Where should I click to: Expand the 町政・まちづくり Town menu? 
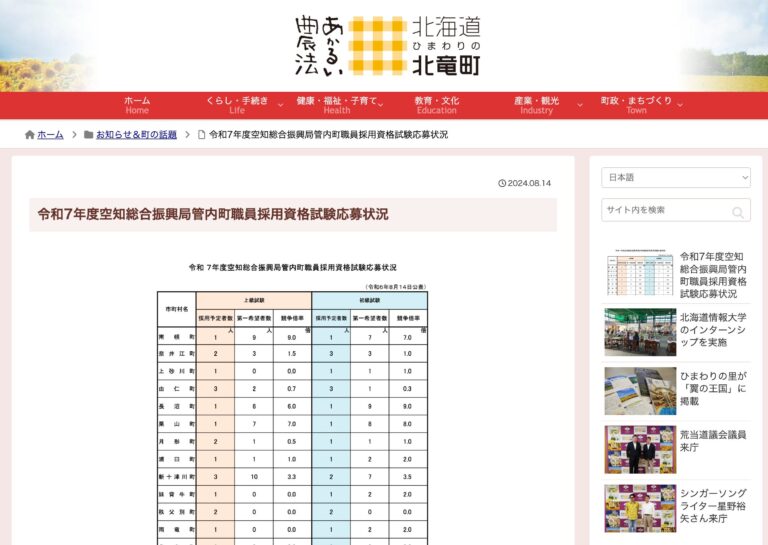click(637, 105)
